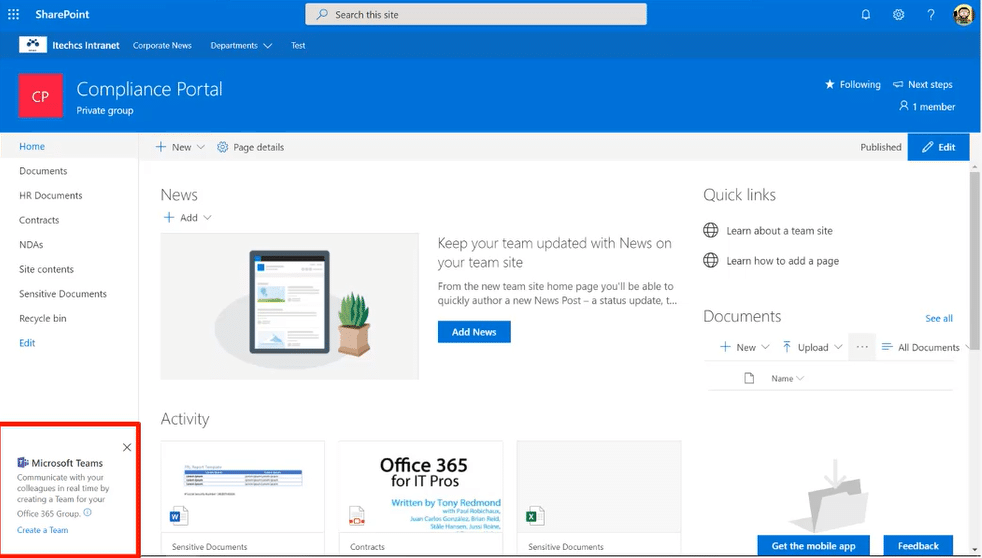Open the user profile avatar

(963, 14)
